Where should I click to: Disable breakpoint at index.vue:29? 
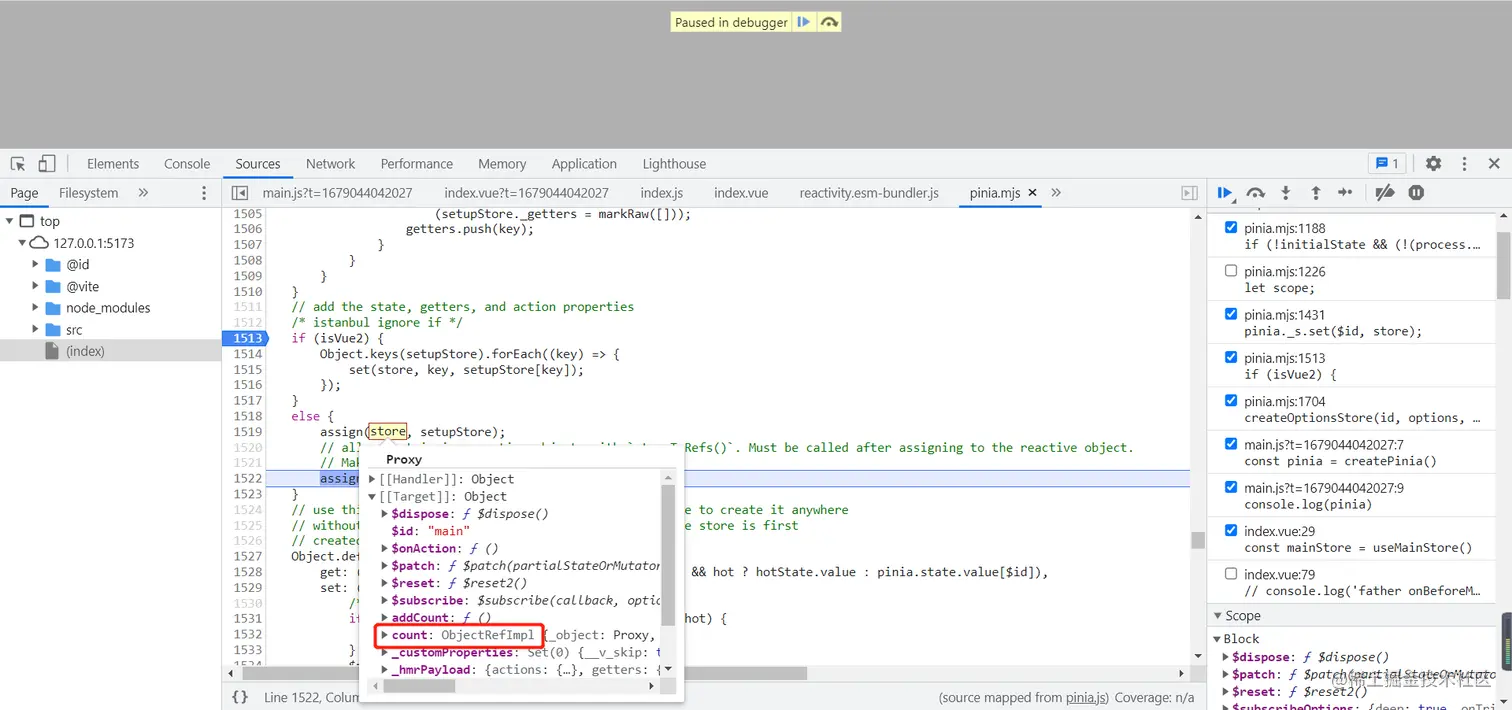1231,531
